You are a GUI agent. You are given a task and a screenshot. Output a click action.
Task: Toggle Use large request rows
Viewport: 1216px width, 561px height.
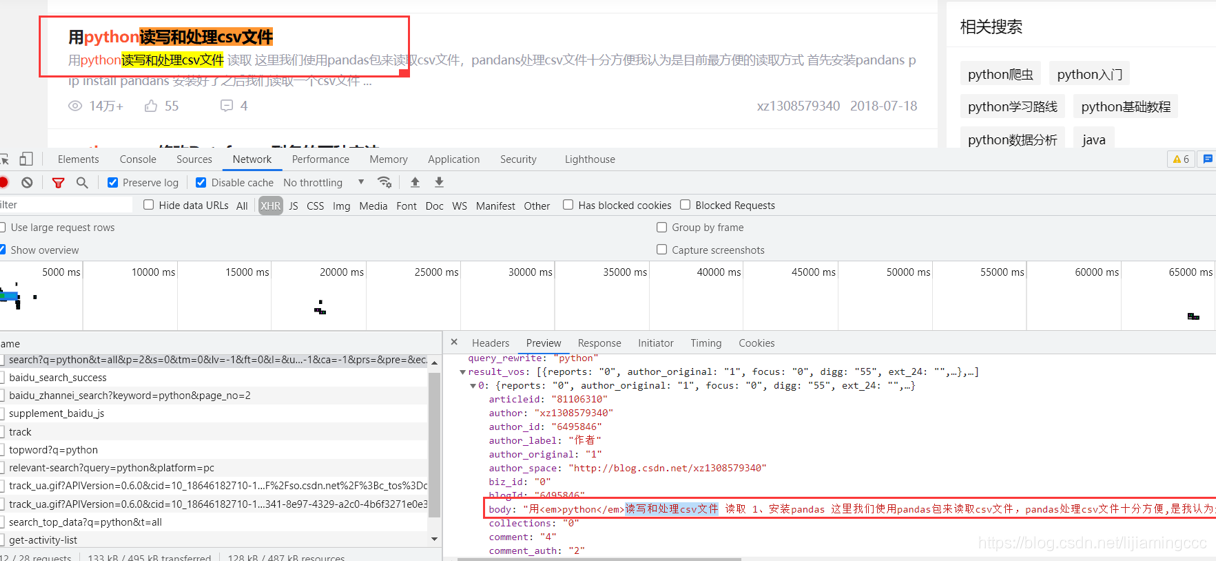(3, 227)
